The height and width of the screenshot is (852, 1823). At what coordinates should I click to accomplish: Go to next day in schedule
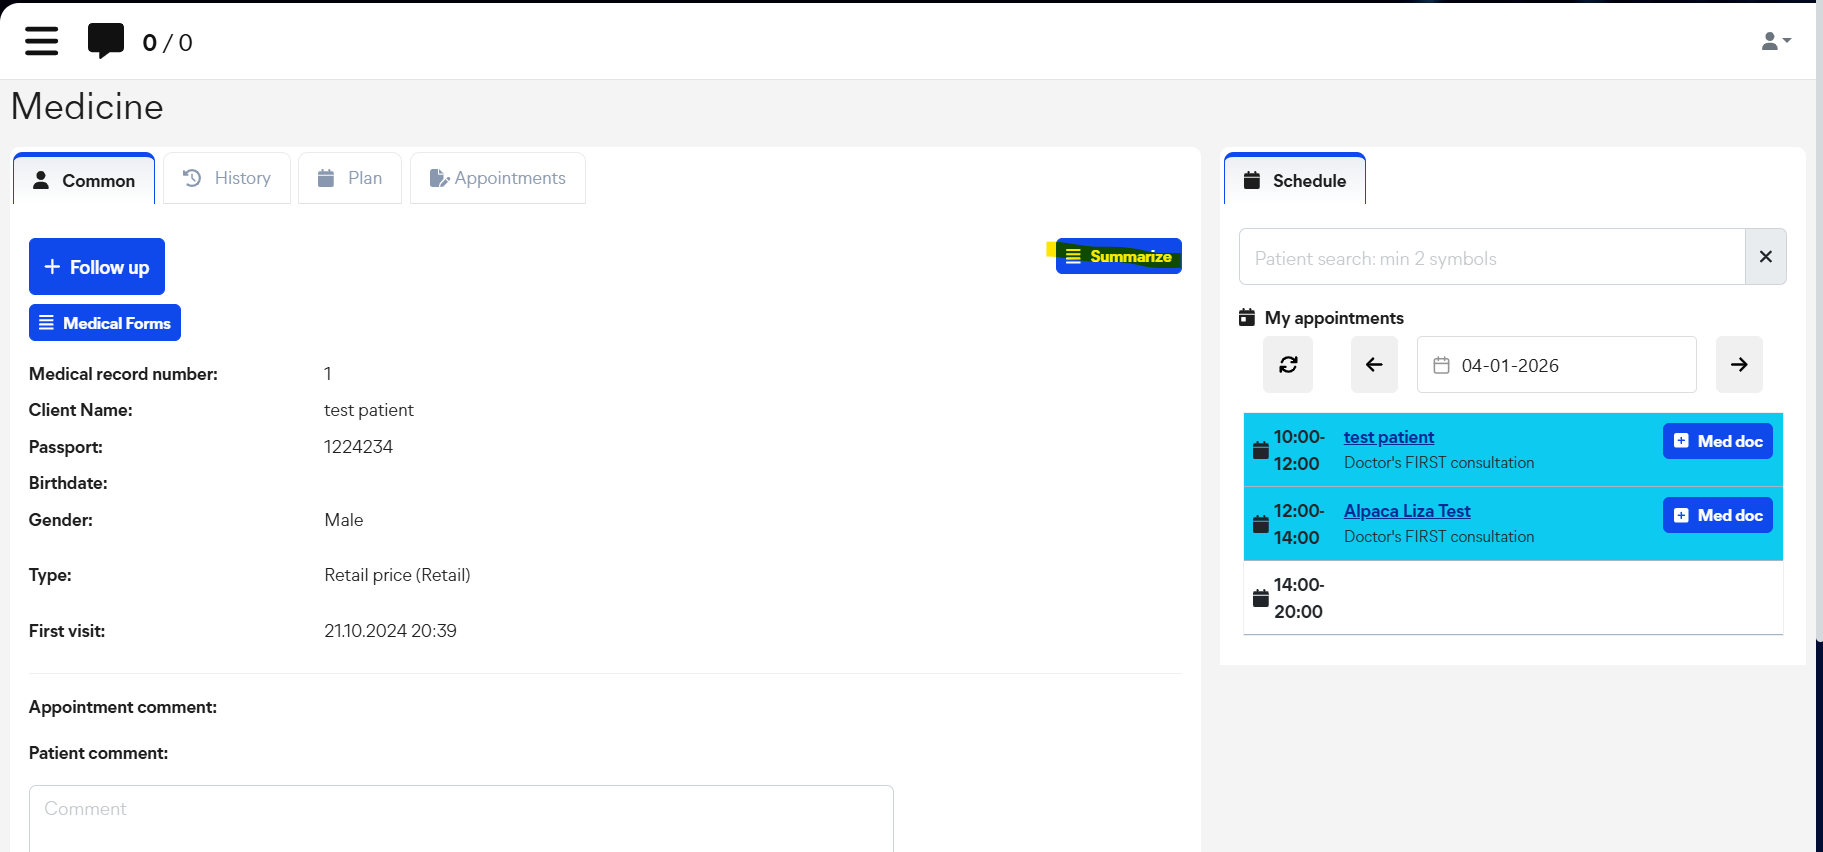pyautogui.click(x=1739, y=365)
